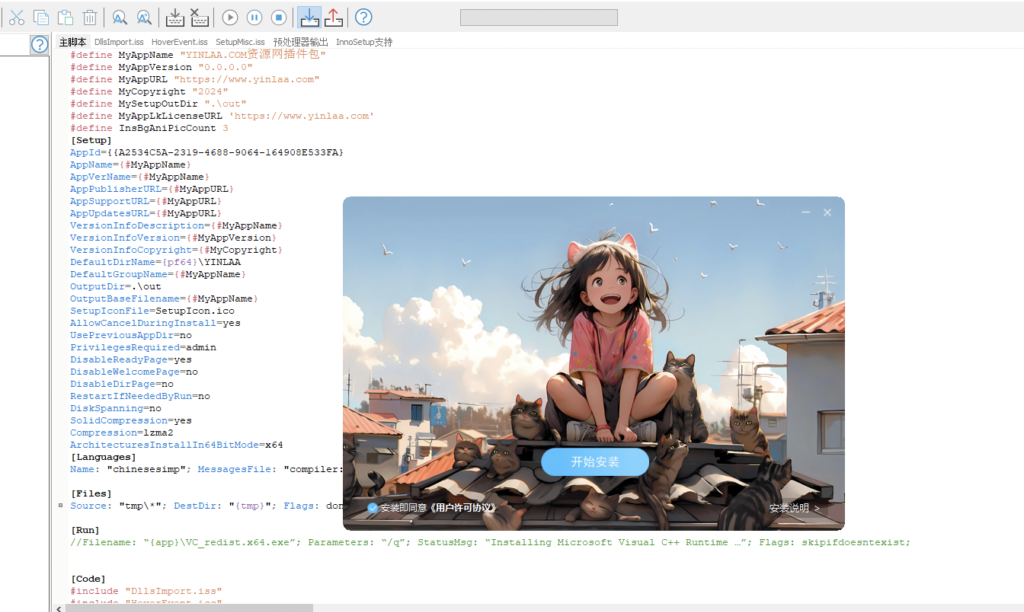This screenshot has width=1024, height=612.
Task: Click the red upload-arrow toolbar icon
Action: pyautogui.click(x=334, y=18)
